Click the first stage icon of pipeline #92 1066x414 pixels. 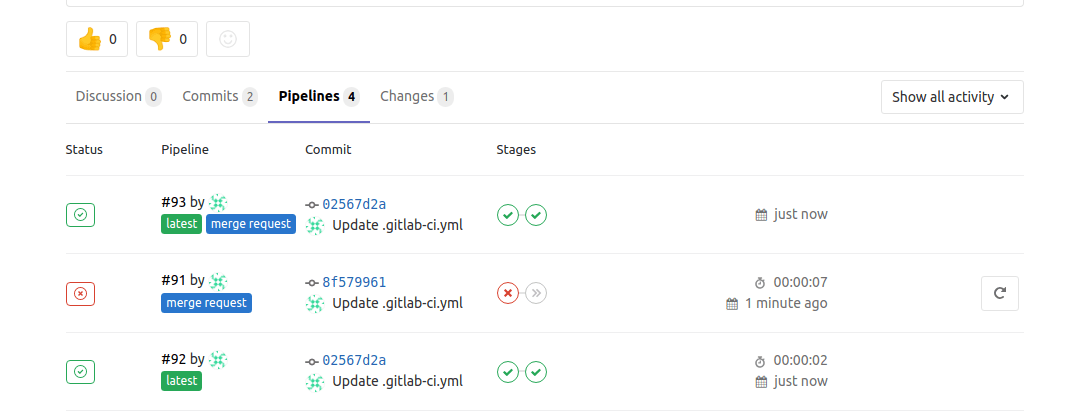click(x=508, y=372)
